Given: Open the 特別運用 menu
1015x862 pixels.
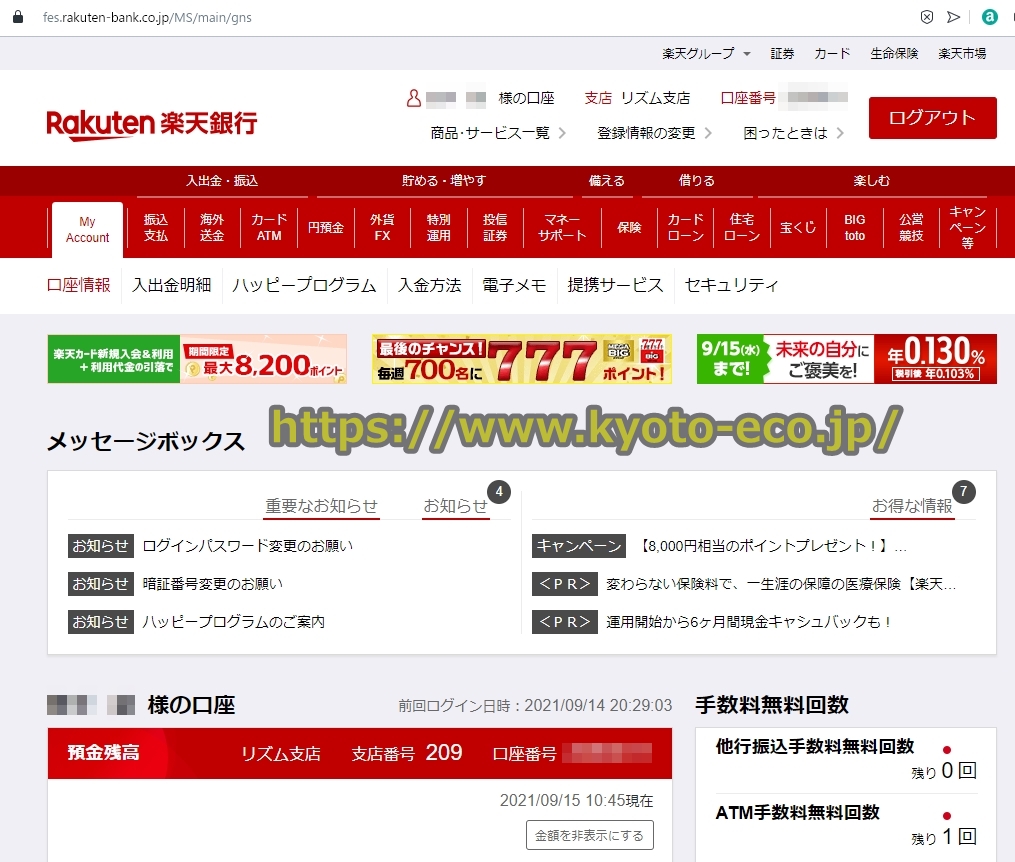Looking at the screenshot, I should point(438,228).
